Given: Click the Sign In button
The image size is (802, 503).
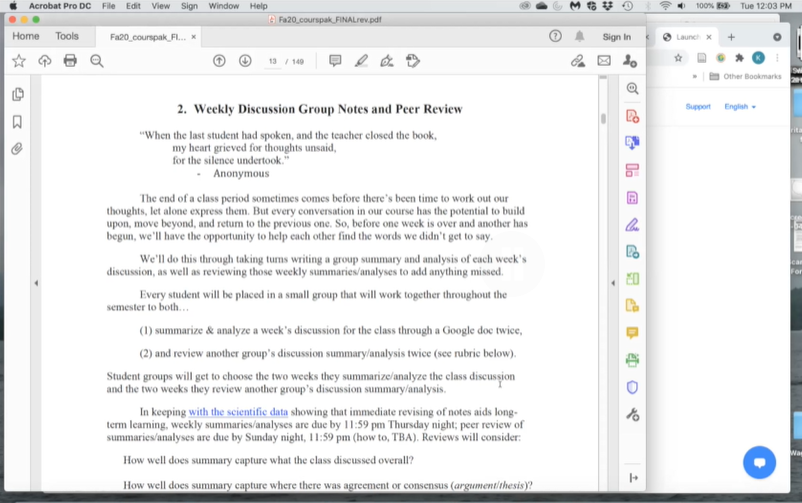Looking at the screenshot, I should click(616, 37).
